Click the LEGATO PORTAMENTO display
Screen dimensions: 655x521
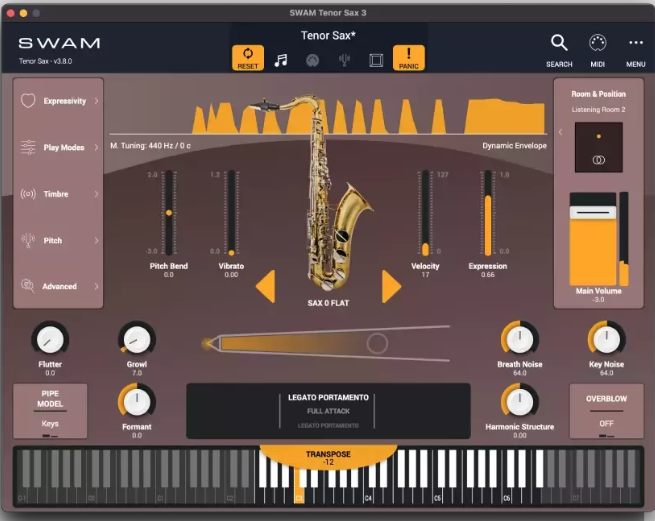pos(328,411)
